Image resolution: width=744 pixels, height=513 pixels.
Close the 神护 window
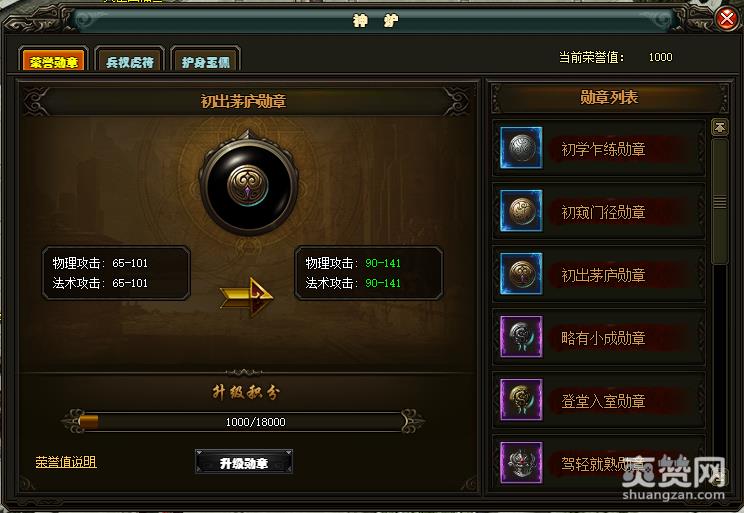pyautogui.click(x=726, y=19)
